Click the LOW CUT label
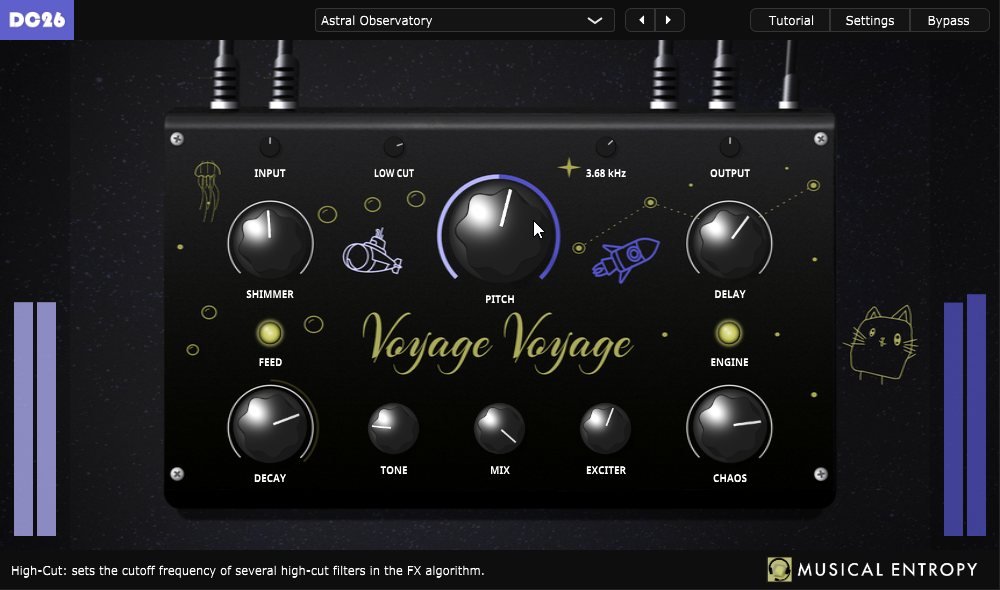Image resolution: width=1000 pixels, height=590 pixels. click(394, 173)
